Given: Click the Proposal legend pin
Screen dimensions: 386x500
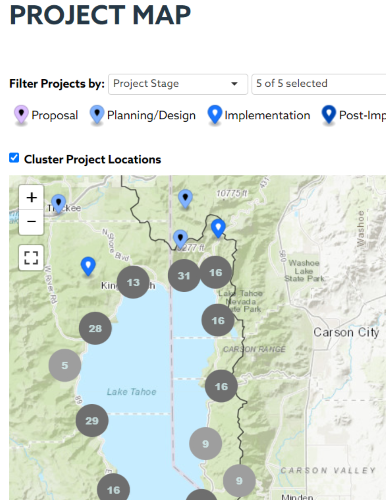Looking at the screenshot, I should coord(21,115).
